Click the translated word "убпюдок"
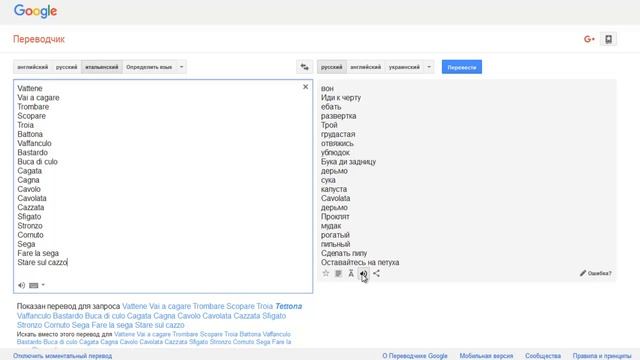This screenshot has width=640, height=360. pyautogui.click(x=335, y=153)
